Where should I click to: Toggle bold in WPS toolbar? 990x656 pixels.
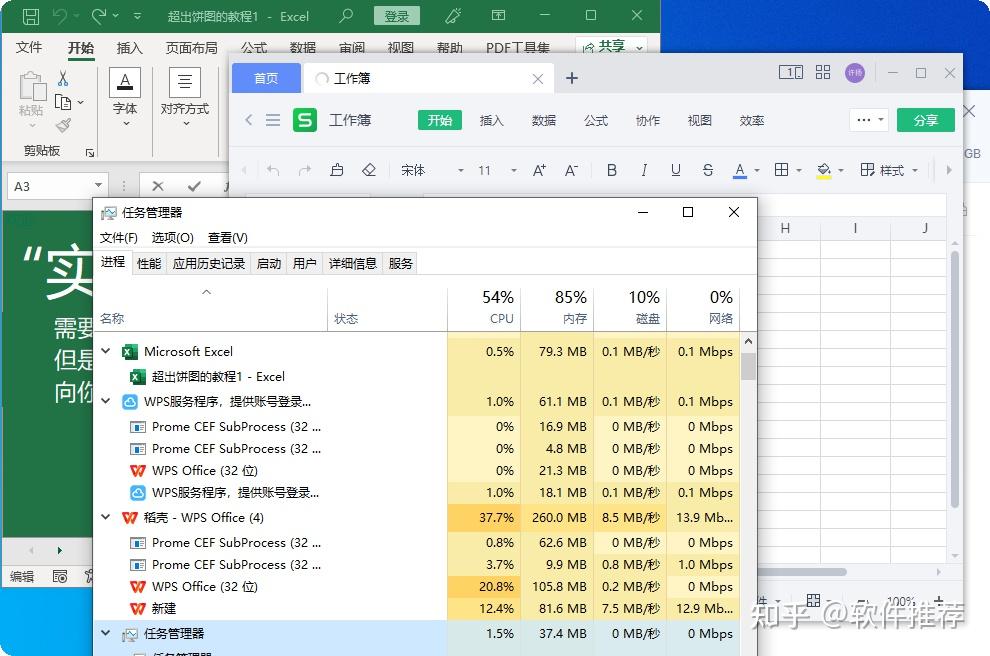611,170
